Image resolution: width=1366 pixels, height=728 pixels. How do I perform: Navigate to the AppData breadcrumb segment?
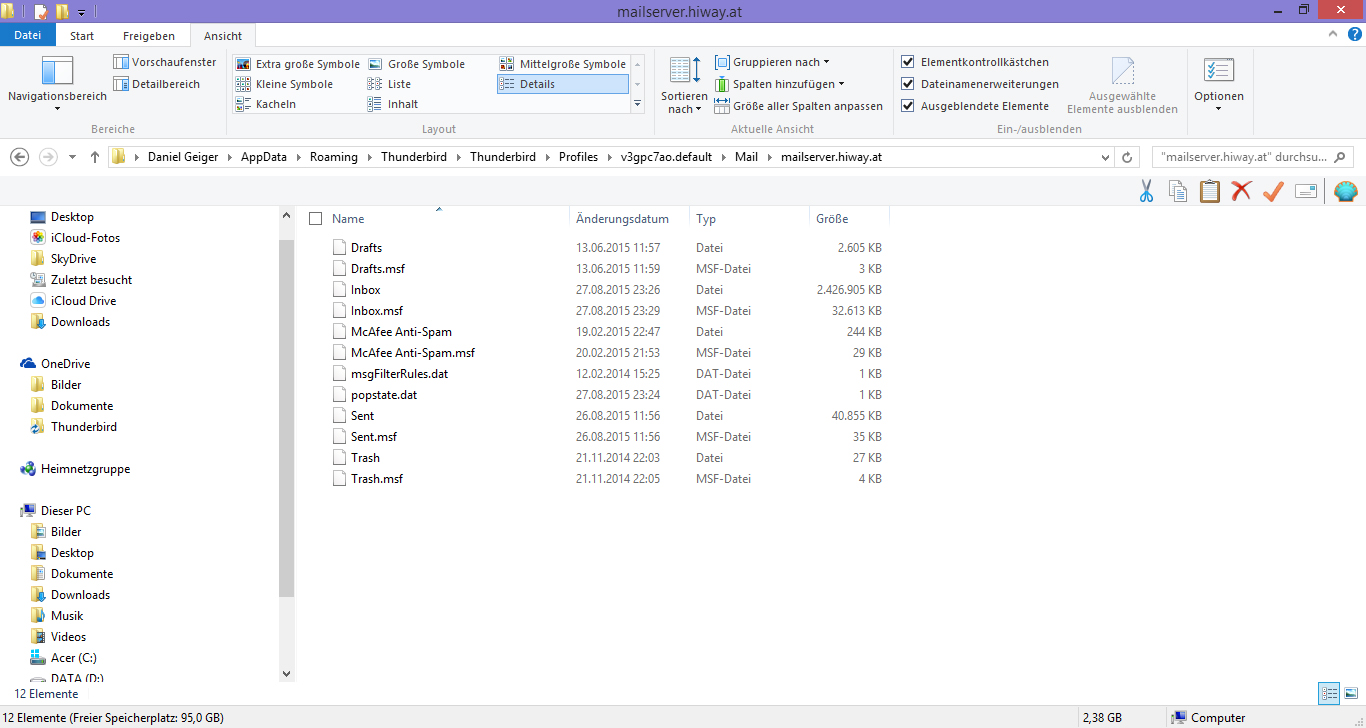(264, 157)
